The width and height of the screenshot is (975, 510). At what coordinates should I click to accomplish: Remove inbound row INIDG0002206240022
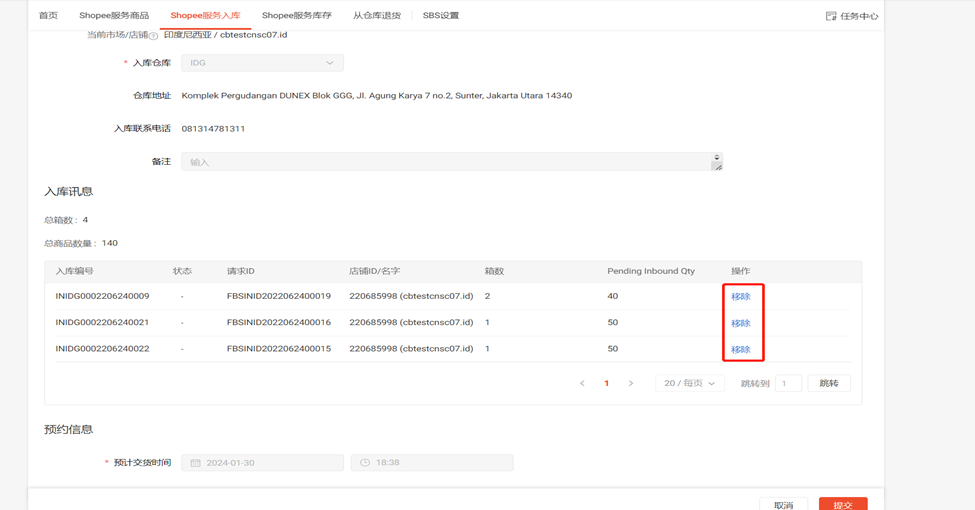[740, 350]
